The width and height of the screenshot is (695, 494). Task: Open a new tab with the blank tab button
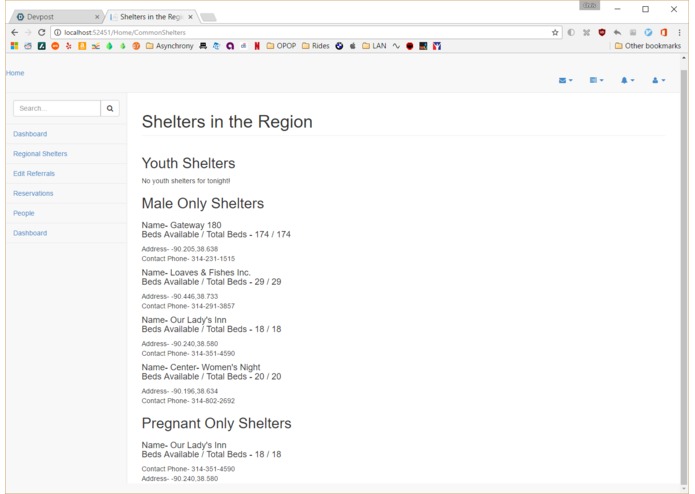coord(208,17)
